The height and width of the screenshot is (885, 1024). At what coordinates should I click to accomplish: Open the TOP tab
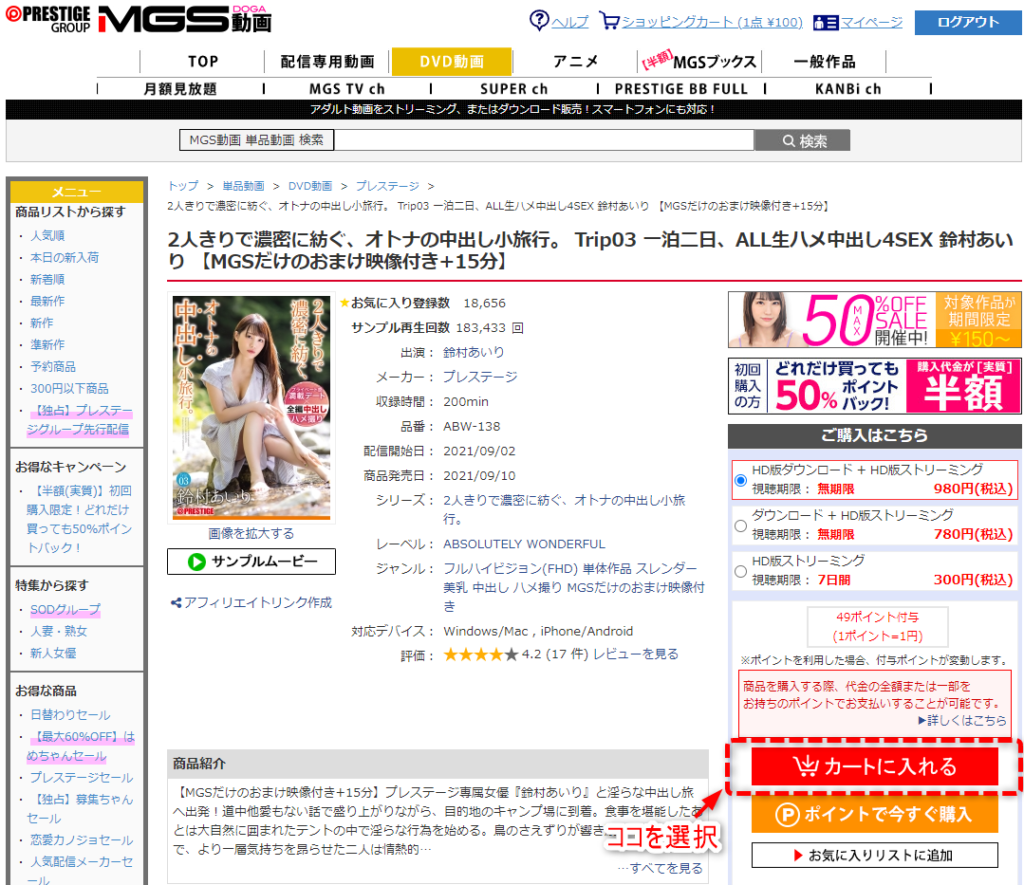click(202, 61)
